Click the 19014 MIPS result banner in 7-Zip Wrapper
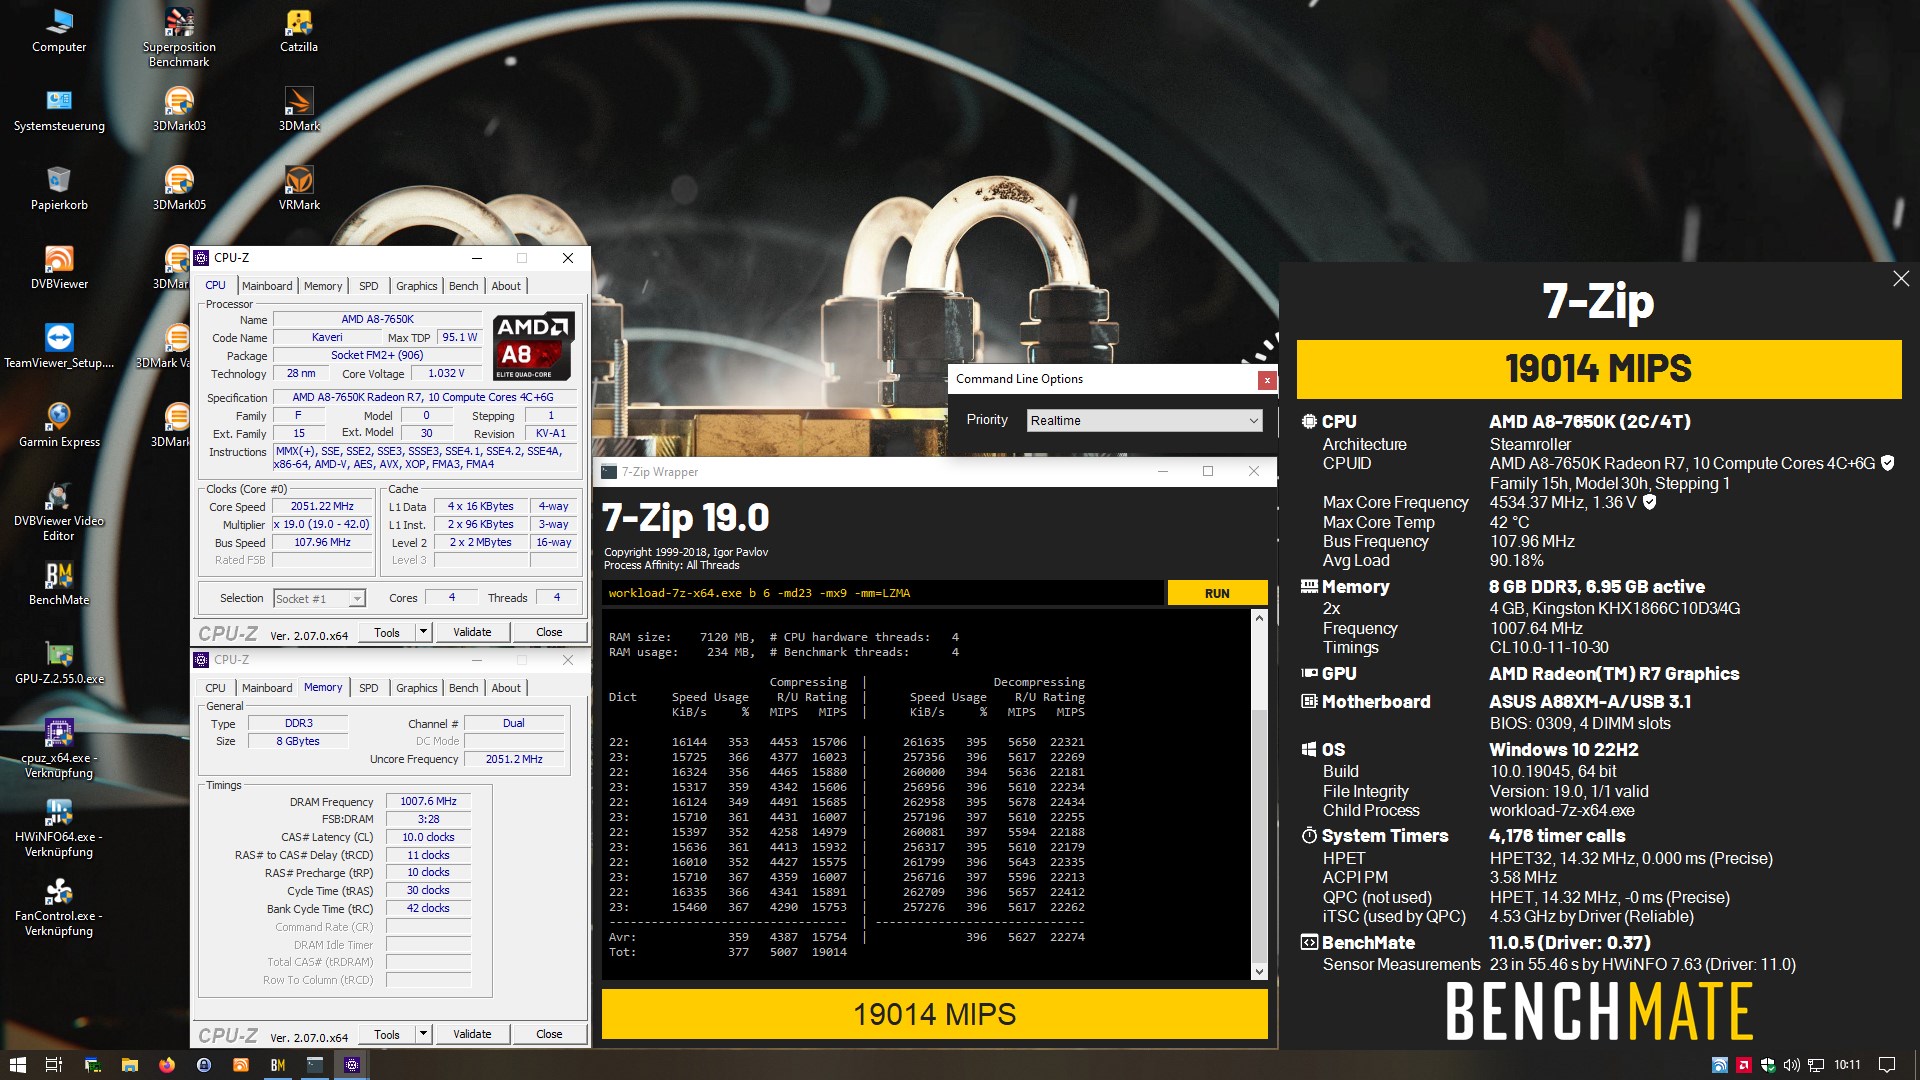The width and height of the screenshot is (1920, 1080). 934,1014
